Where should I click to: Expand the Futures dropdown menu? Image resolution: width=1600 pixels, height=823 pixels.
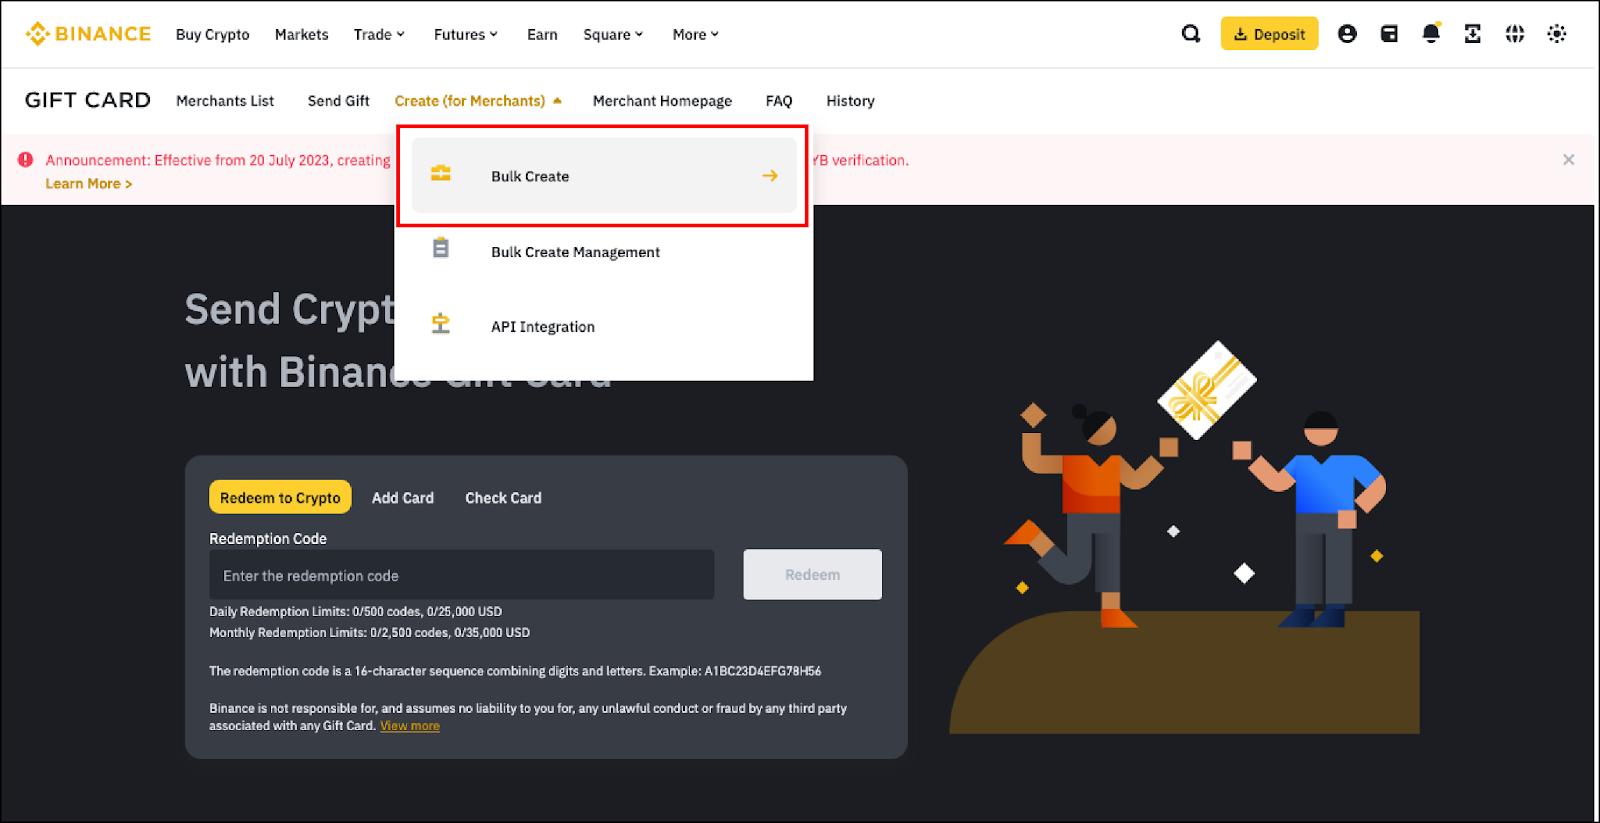465,34
